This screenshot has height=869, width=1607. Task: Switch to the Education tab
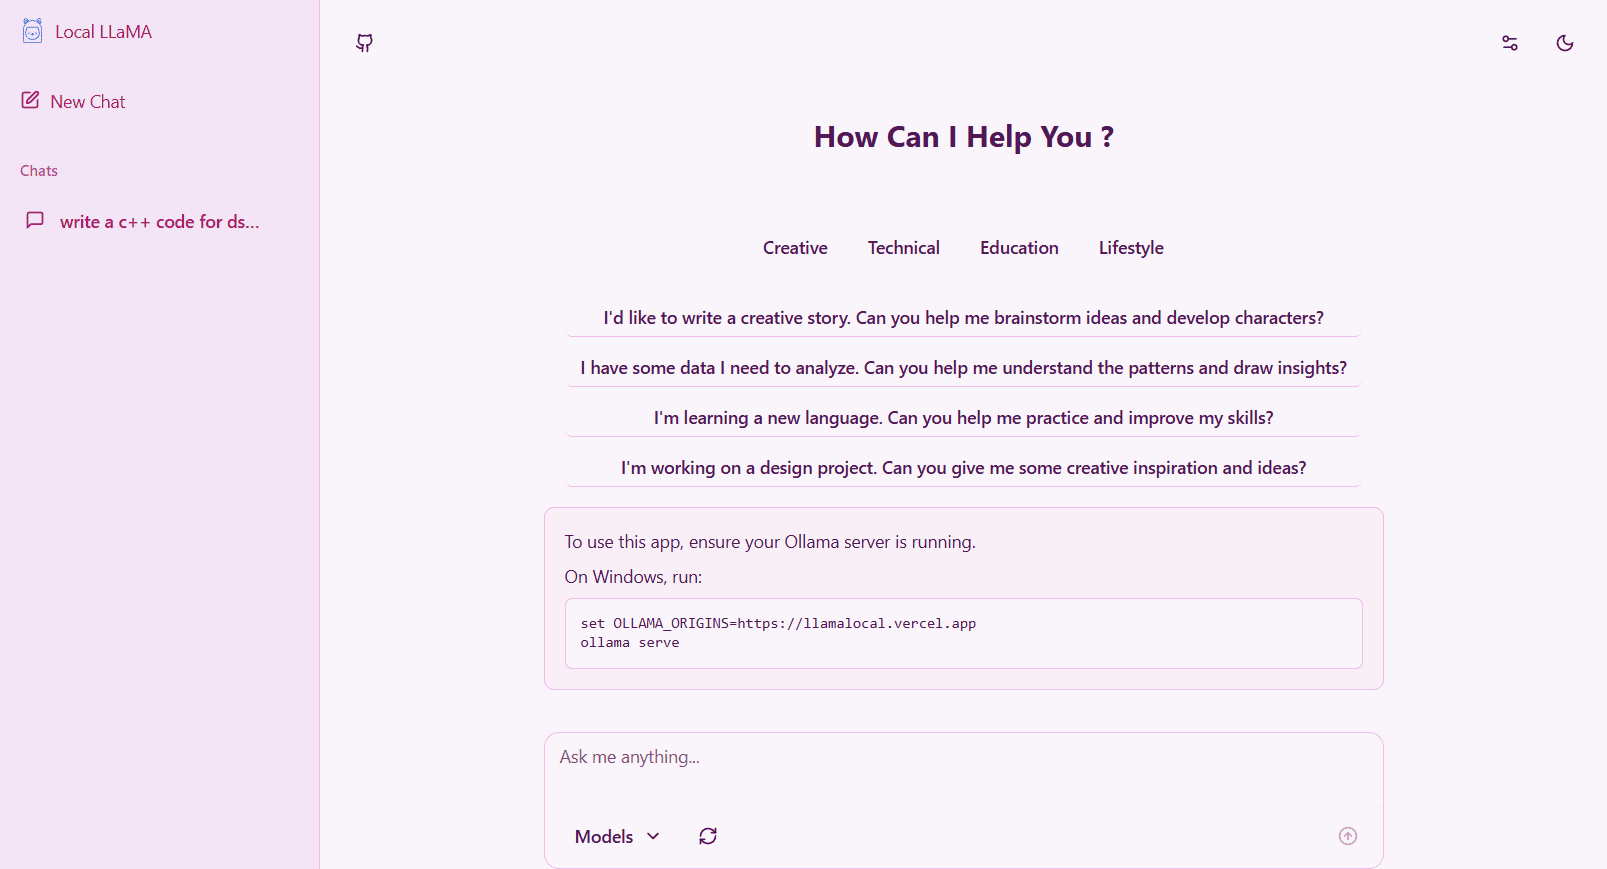(x=1019, y=248)
